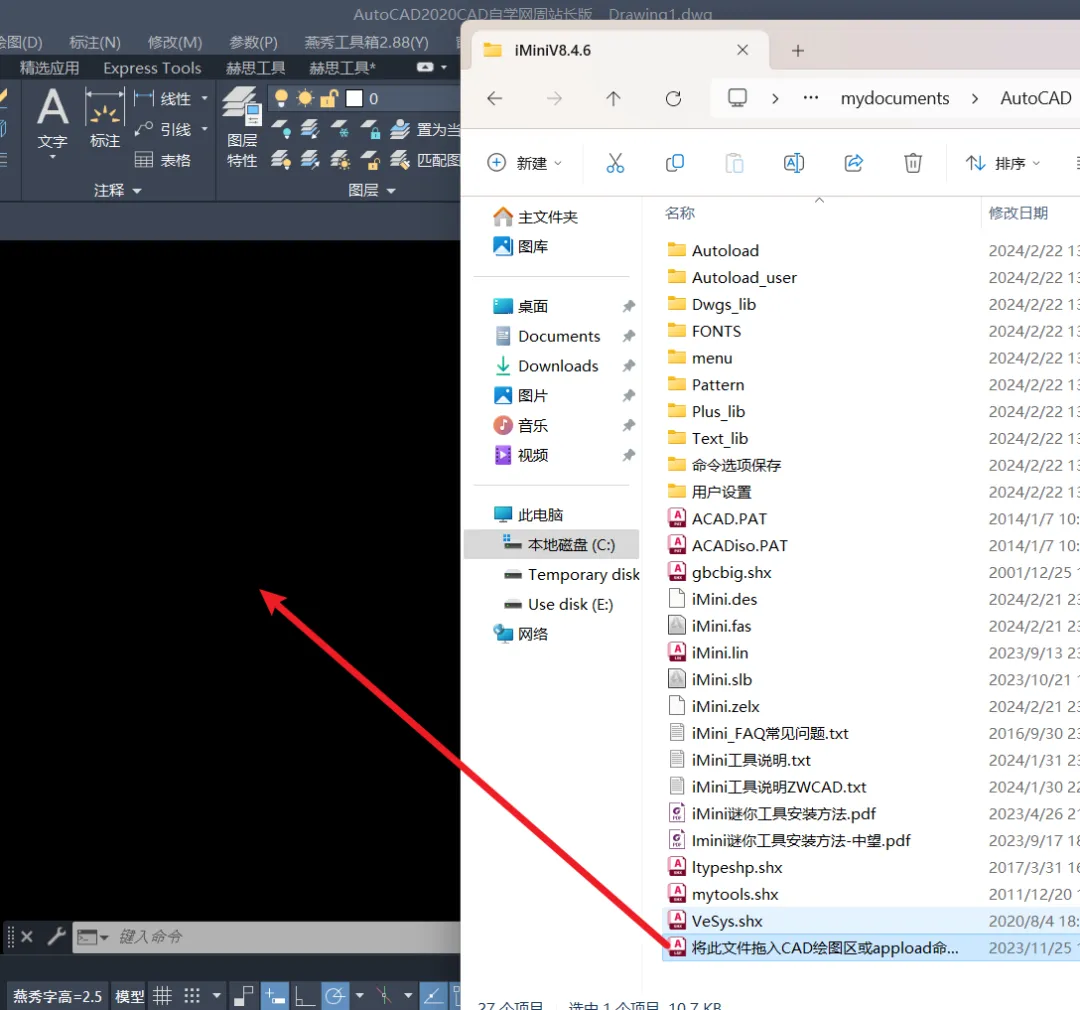Toggle snap mode dots in status bar
Viewport: 1080px width, 1010px height.
[192, 996]
